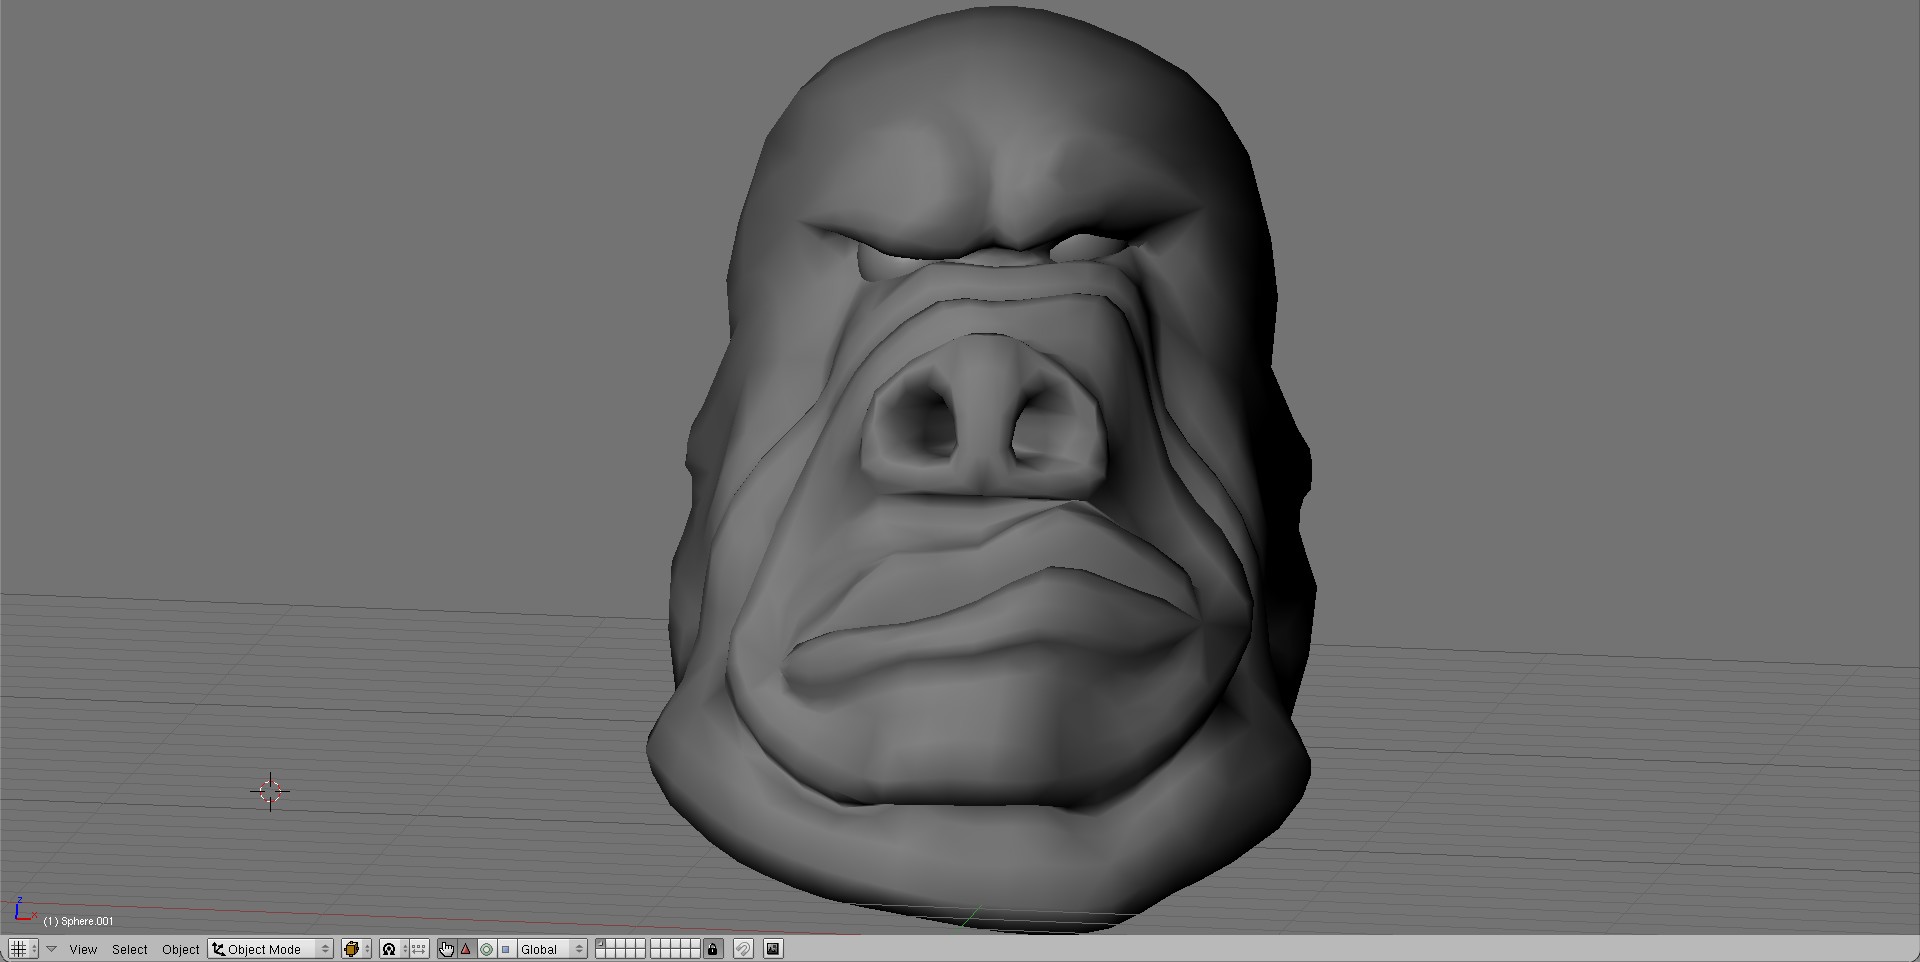Open the window type selector grid icon
Screen dimensions: 1920x962
[24, 949]
